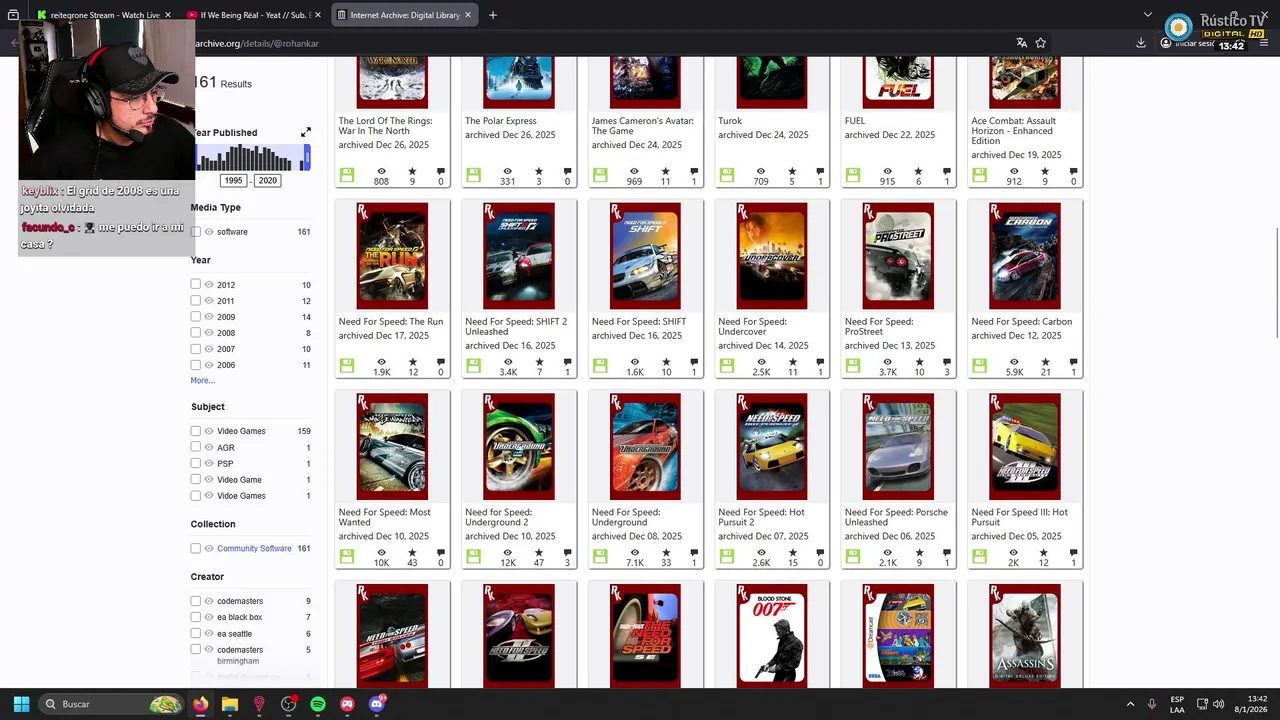Click the volume icon in the system tray

(x=1218, y=704)
